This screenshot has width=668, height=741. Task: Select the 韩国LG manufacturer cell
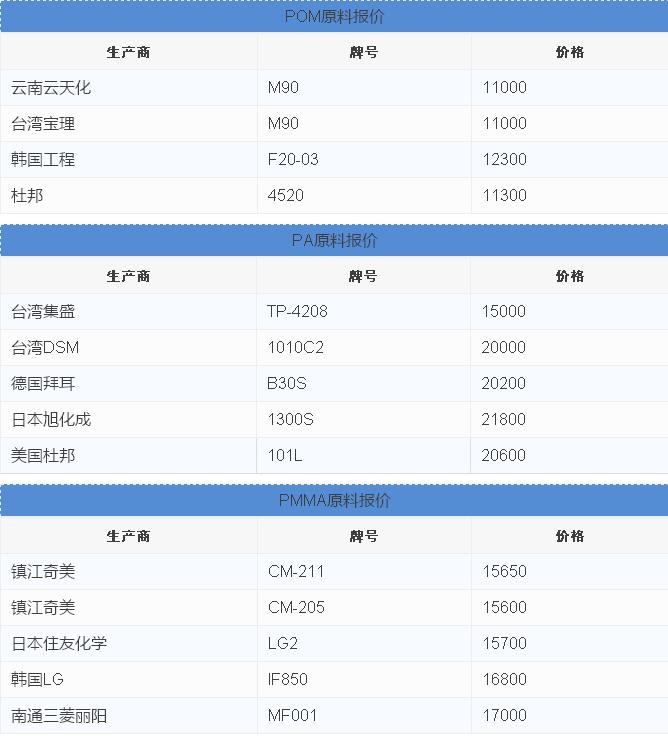point(128,679)
